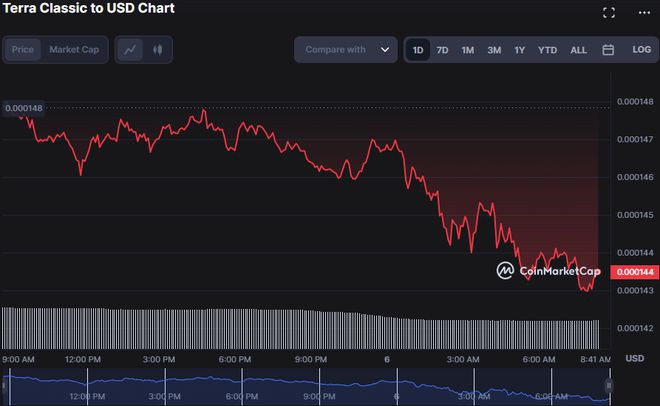Choose the 3M time range
Image resolution: width=660 pixels, height=406 pixels.
[494, 50]
